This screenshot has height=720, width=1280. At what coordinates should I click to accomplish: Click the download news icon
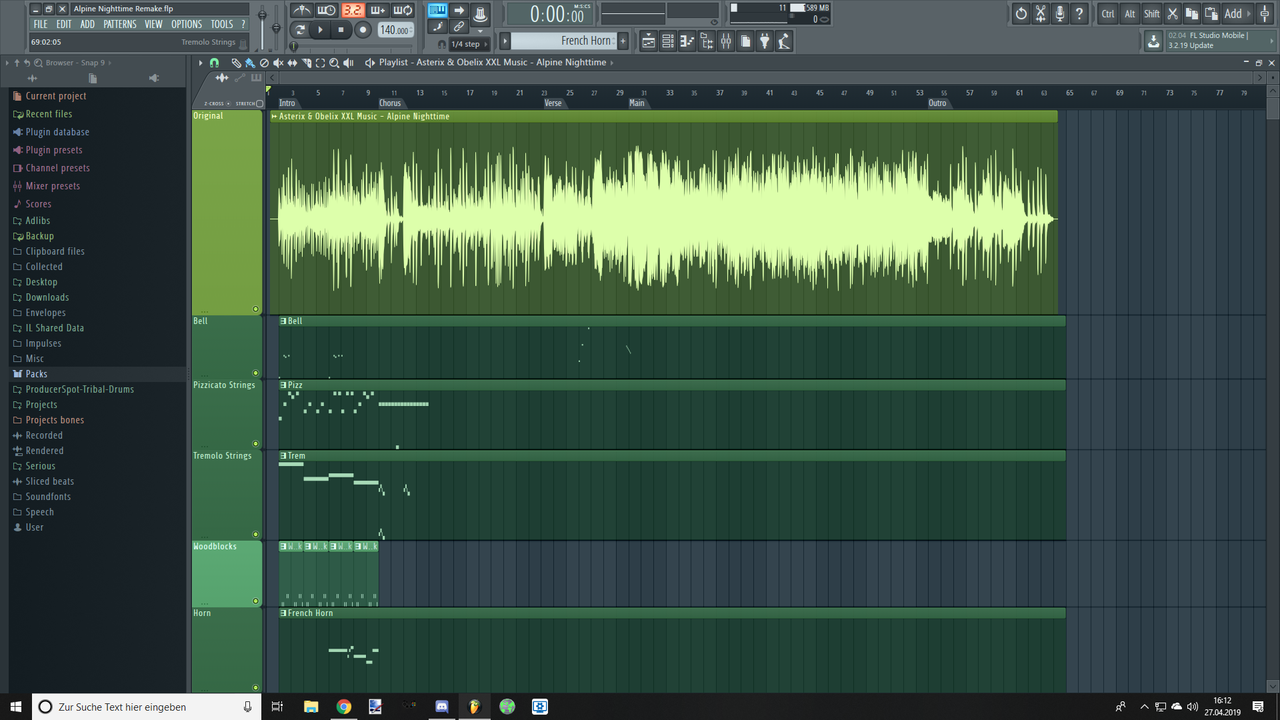click(1153, 41)
